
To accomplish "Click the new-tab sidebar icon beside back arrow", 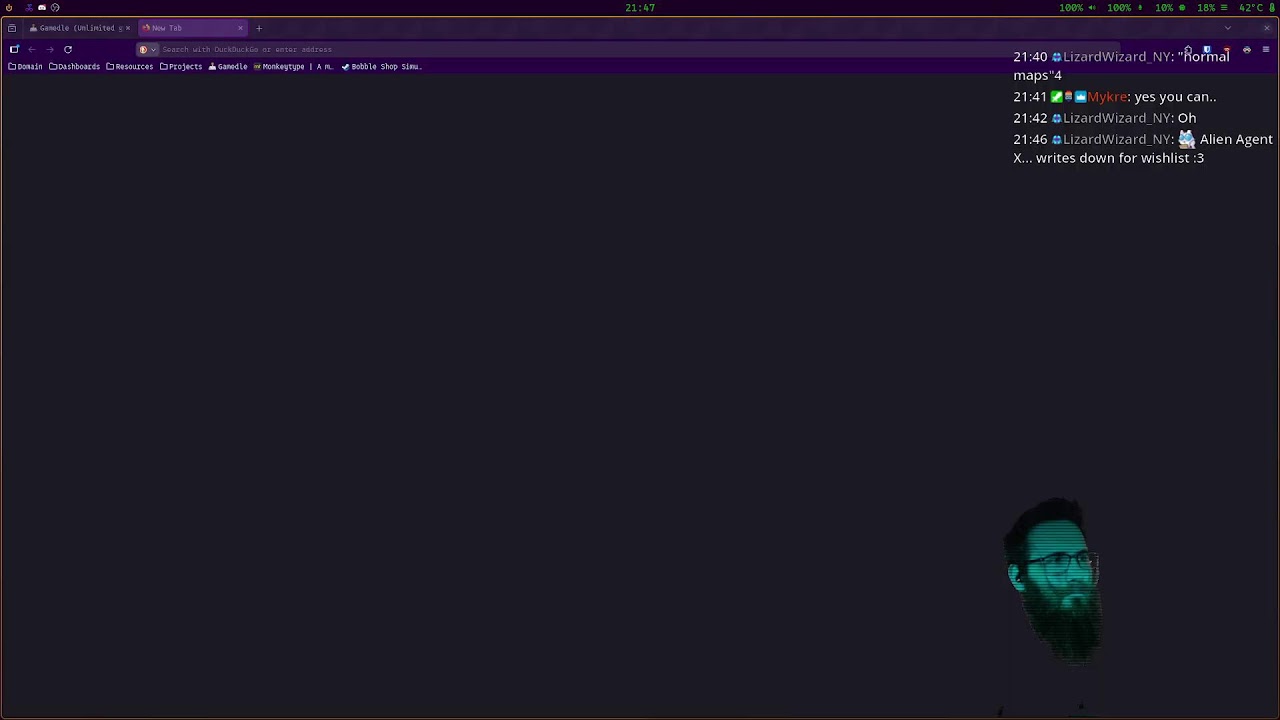I will click(x=14, y=49).
